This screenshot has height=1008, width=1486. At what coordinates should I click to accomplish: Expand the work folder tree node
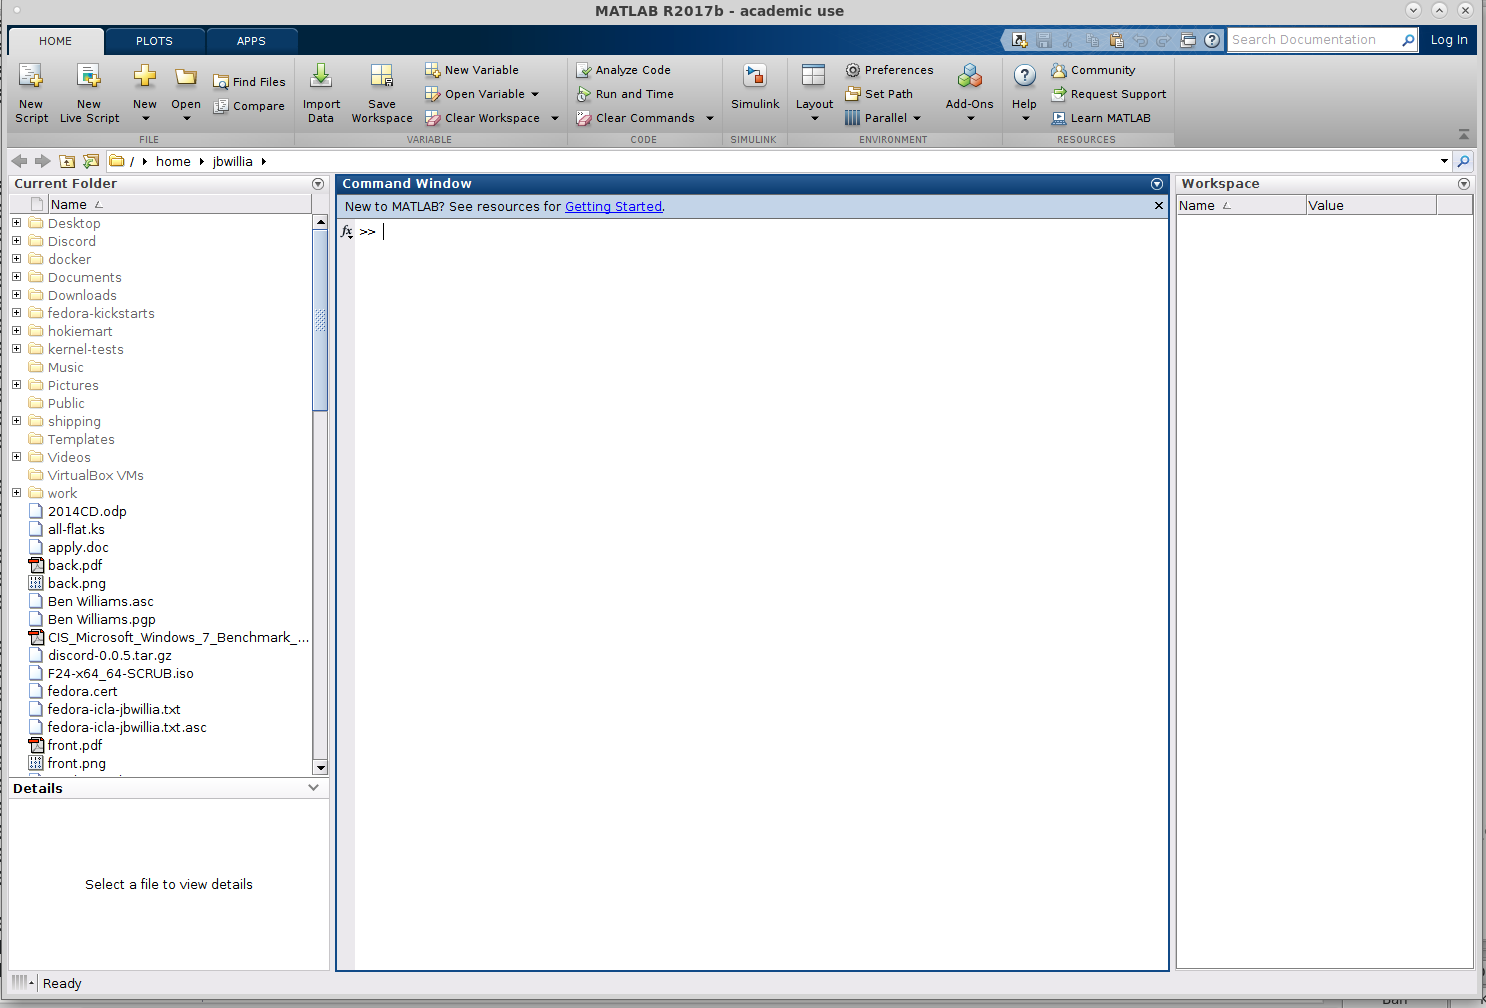[16, 493]
